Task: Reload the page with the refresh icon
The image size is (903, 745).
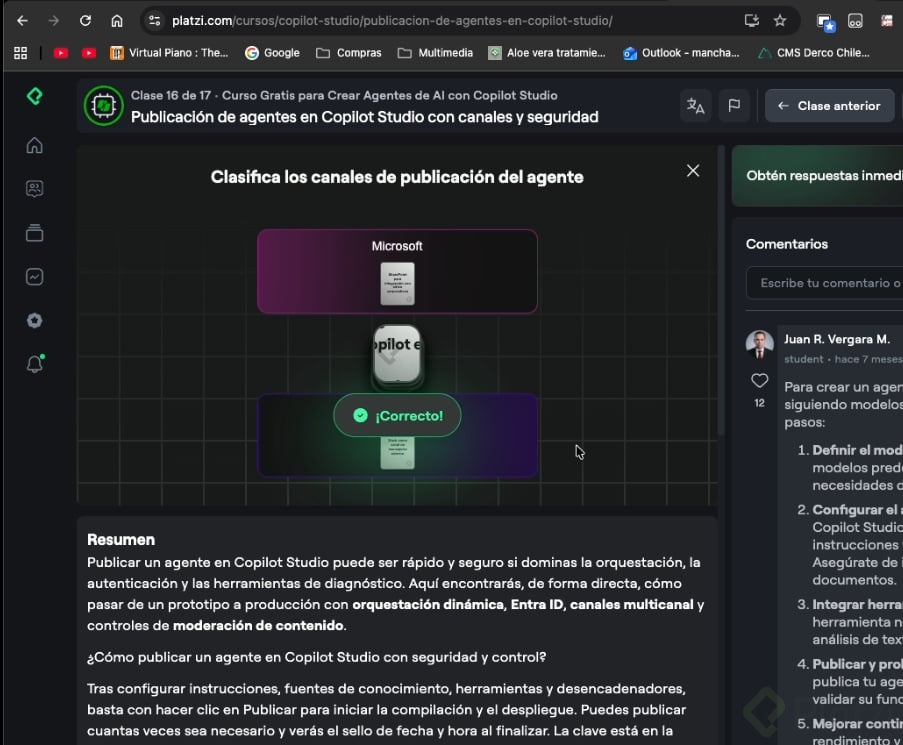Action: pyautogui.click(x=85, y=21)
